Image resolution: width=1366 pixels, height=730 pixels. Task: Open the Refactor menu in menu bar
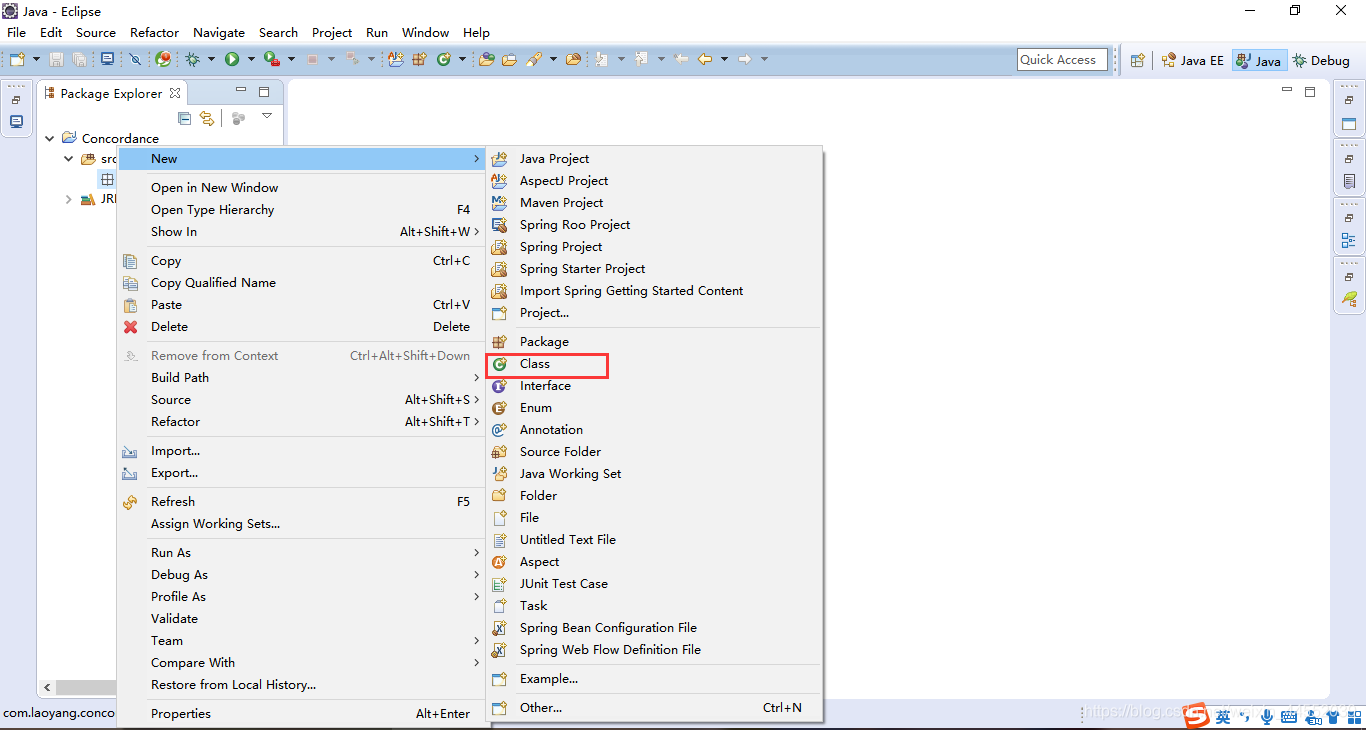click(154, 32)
